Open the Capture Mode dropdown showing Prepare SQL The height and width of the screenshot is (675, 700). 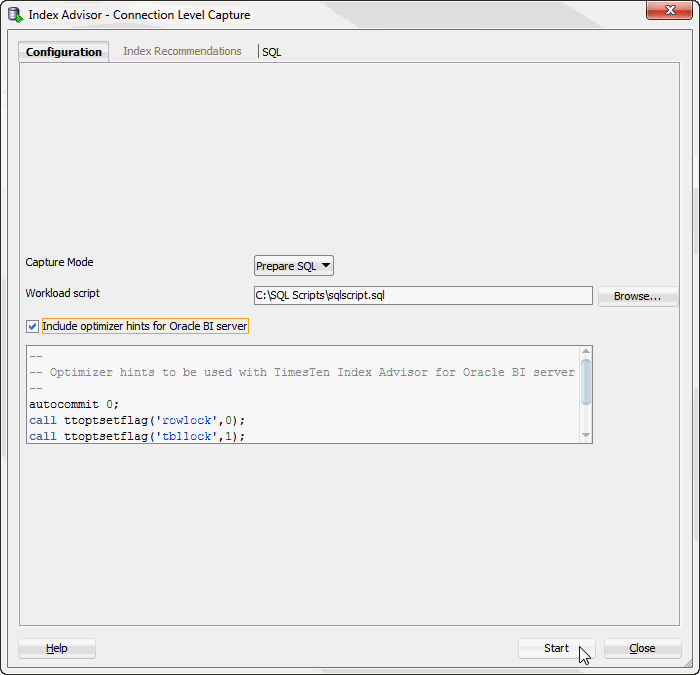[293, 266]
